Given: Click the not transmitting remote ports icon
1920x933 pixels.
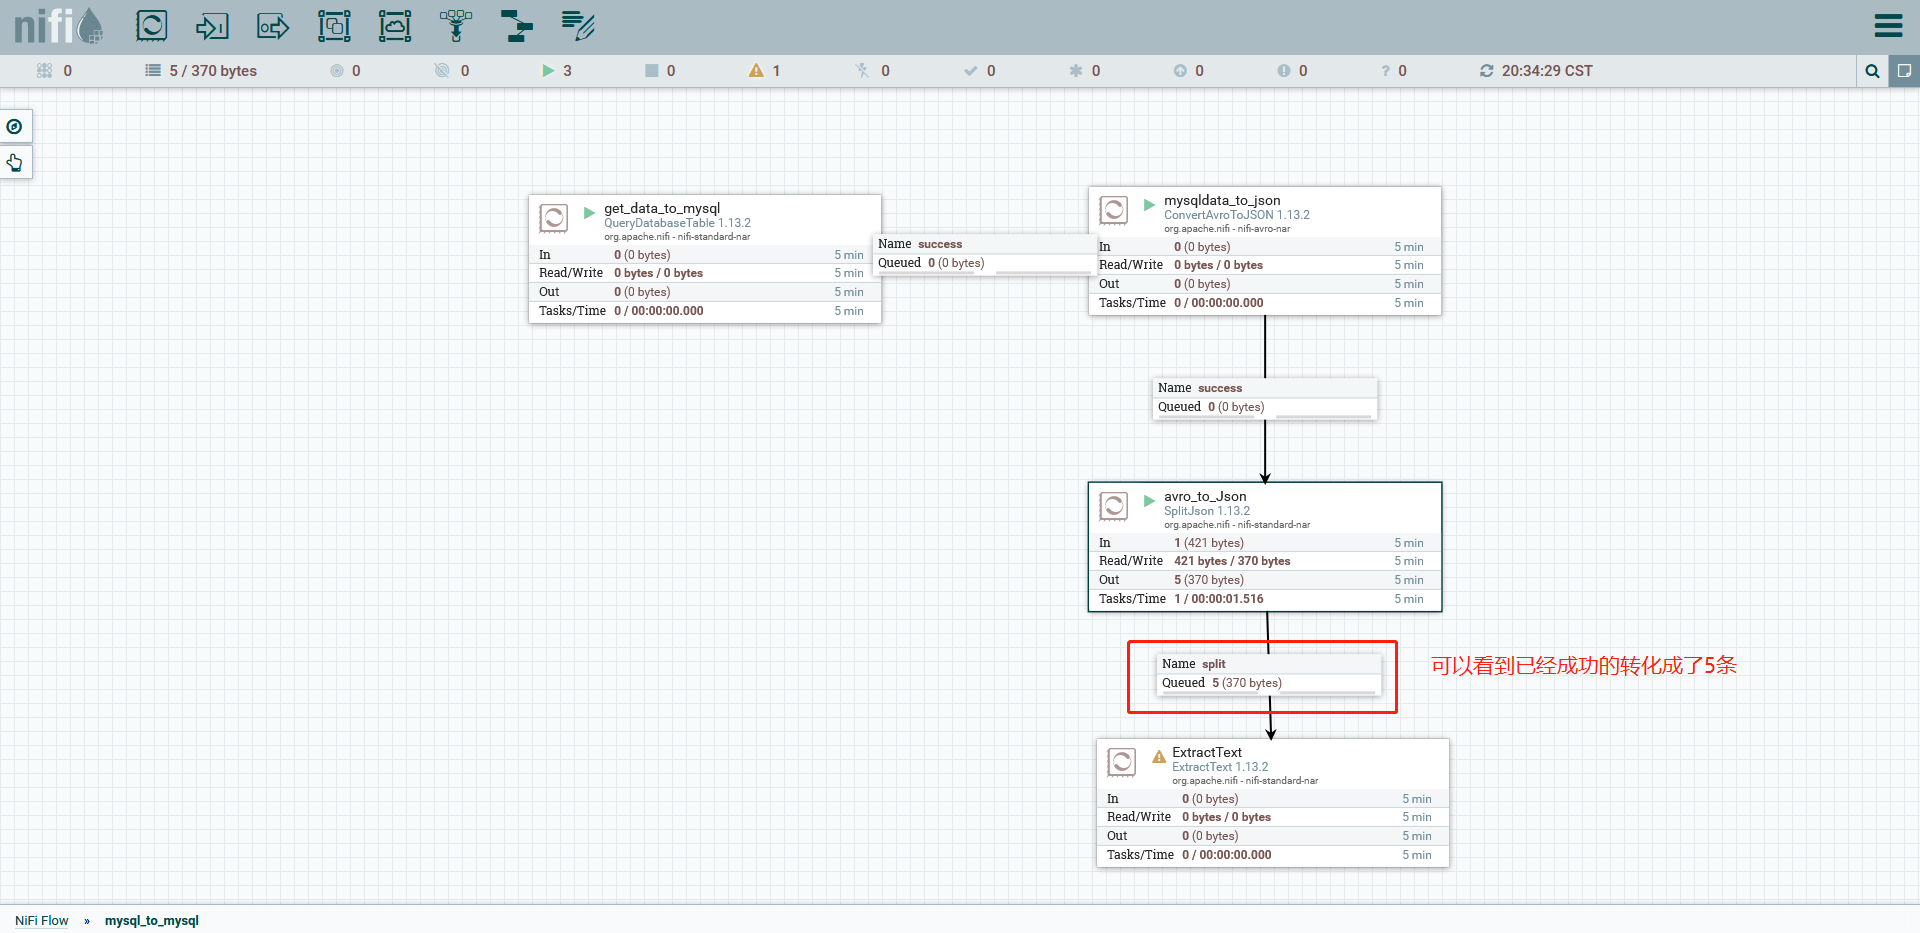Looking at the screenshot, I should pyautogui.click(x=442, y=71).
